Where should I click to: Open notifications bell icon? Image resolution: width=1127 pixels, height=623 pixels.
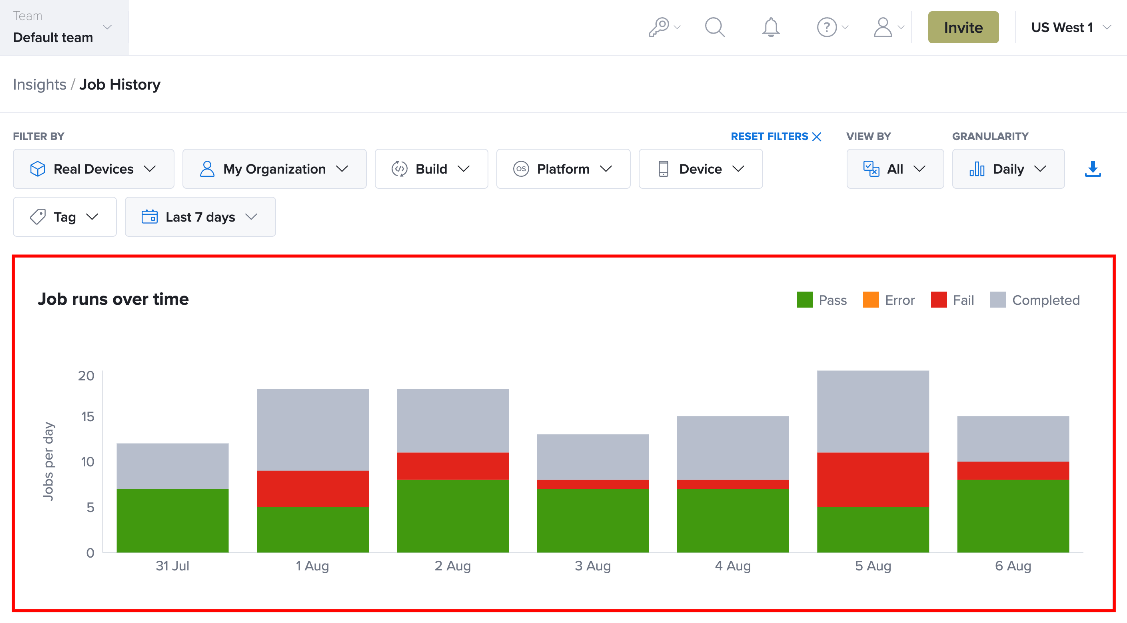click(x=770, y=27)
